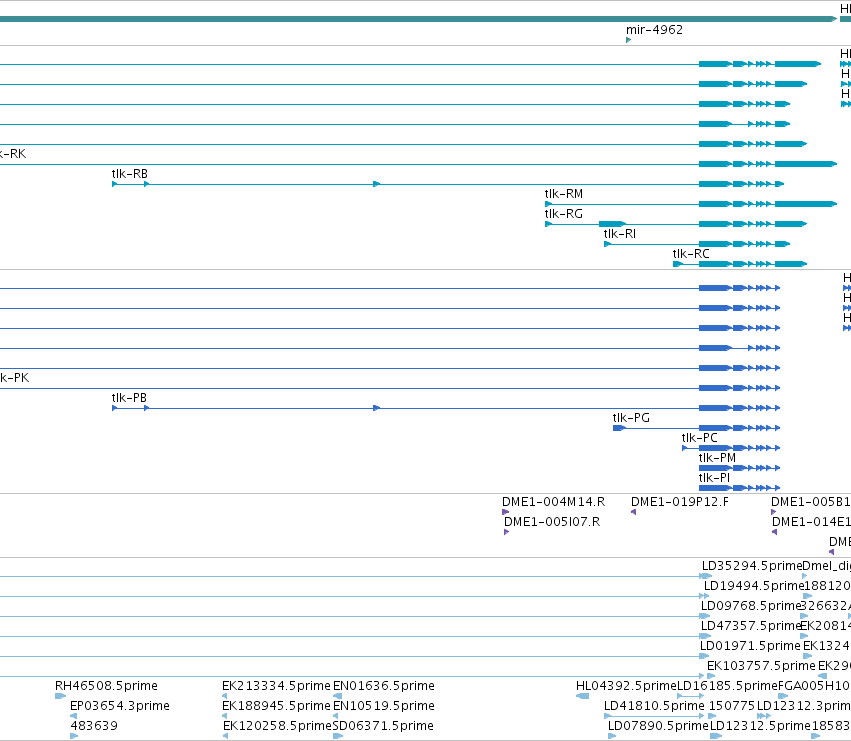Click the EN10519.5prime EST label

384,706
